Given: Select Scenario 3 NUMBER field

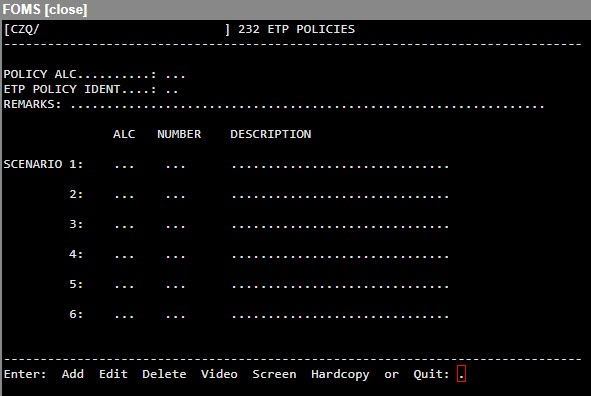Looking at the screenshot, I should pyautogui.click(x=176, y=225).
